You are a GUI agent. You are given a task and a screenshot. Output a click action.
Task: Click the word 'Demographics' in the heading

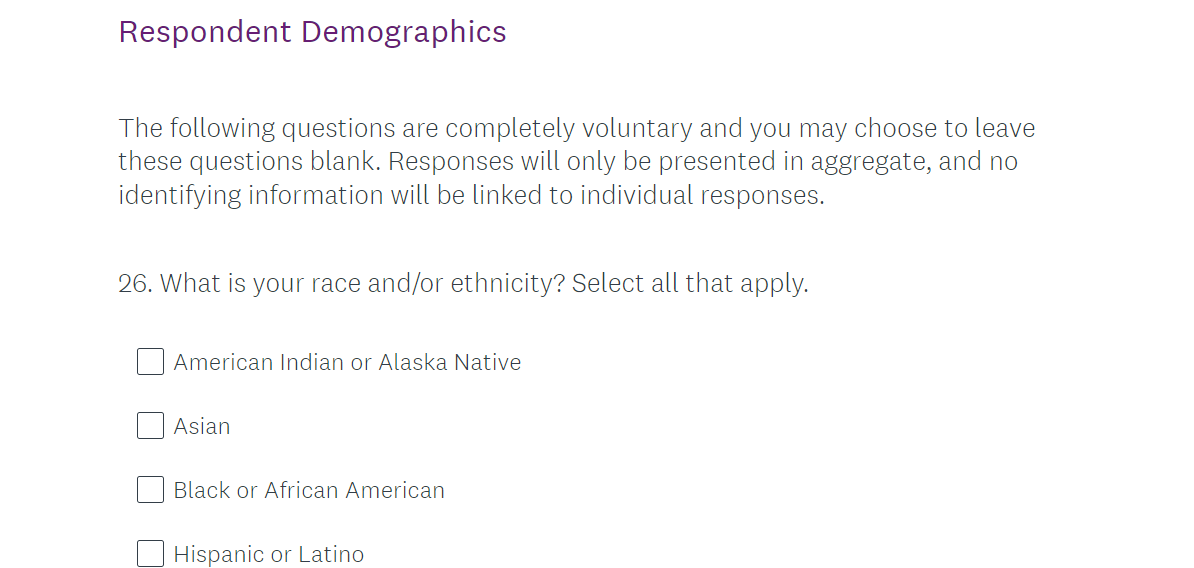404,32
